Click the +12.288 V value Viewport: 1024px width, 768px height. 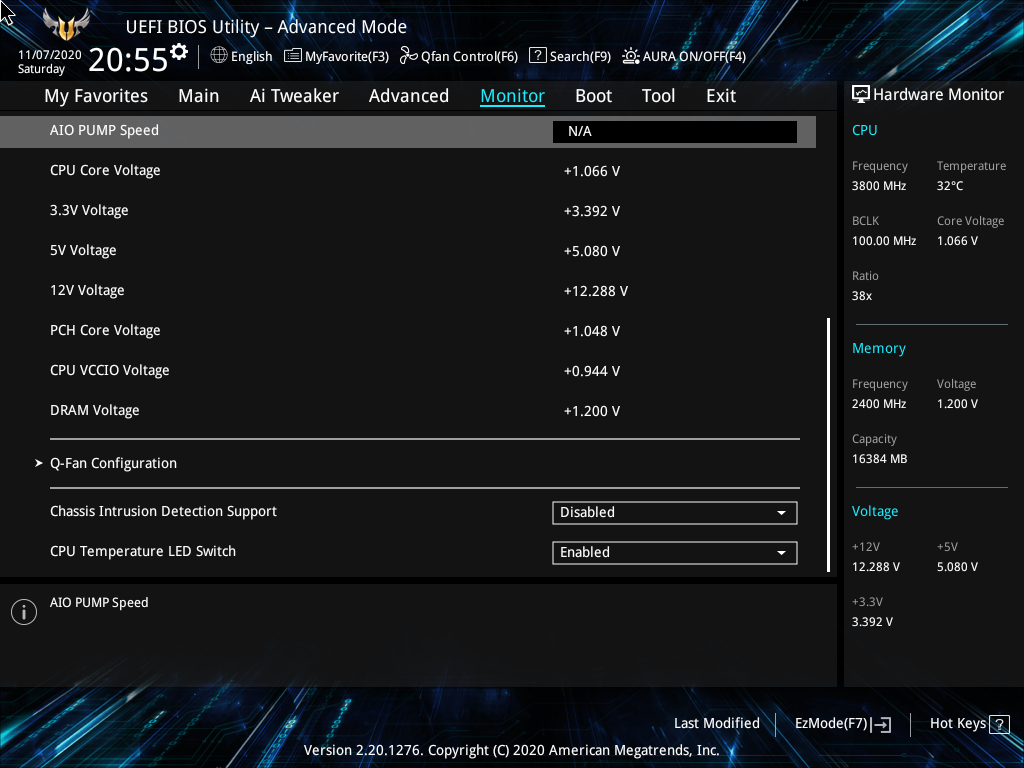point(596,291)
